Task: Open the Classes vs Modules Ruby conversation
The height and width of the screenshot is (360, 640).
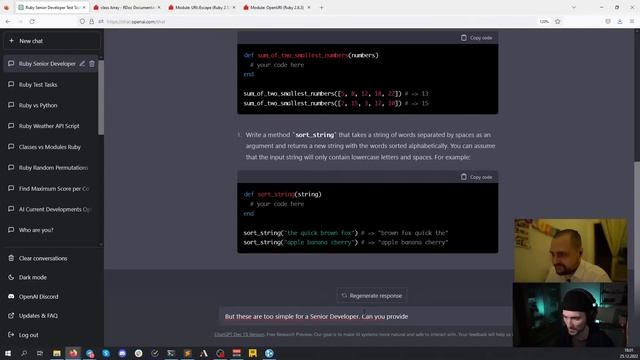Action: coord(51,147)
